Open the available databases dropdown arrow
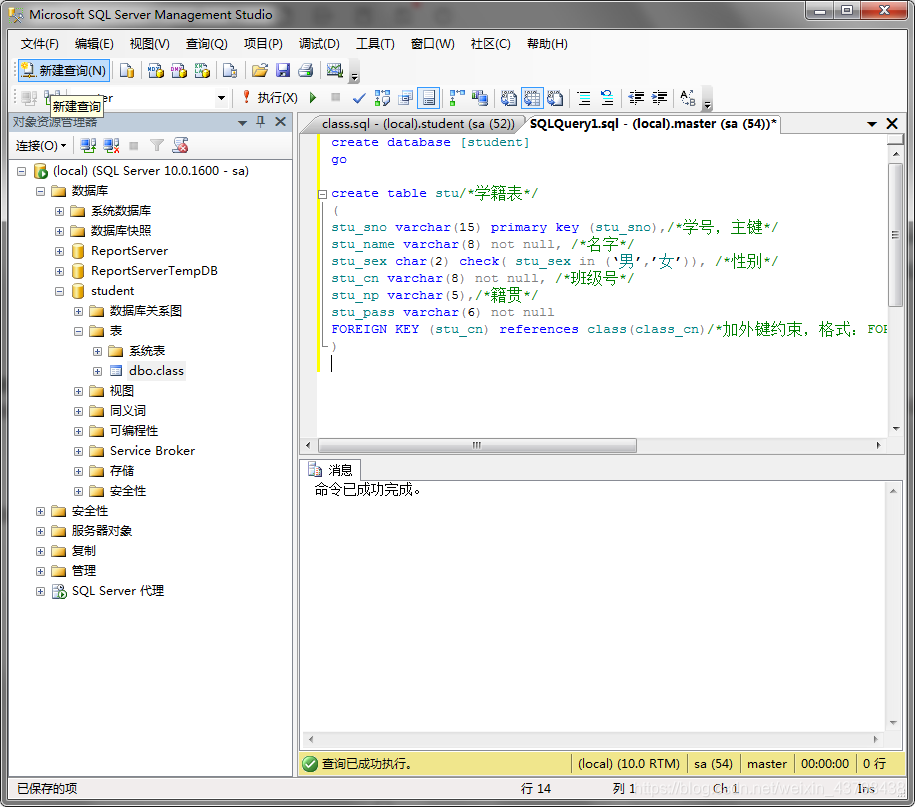The height and width of the screenshot is (807, 915). click(x=221, y=98)
